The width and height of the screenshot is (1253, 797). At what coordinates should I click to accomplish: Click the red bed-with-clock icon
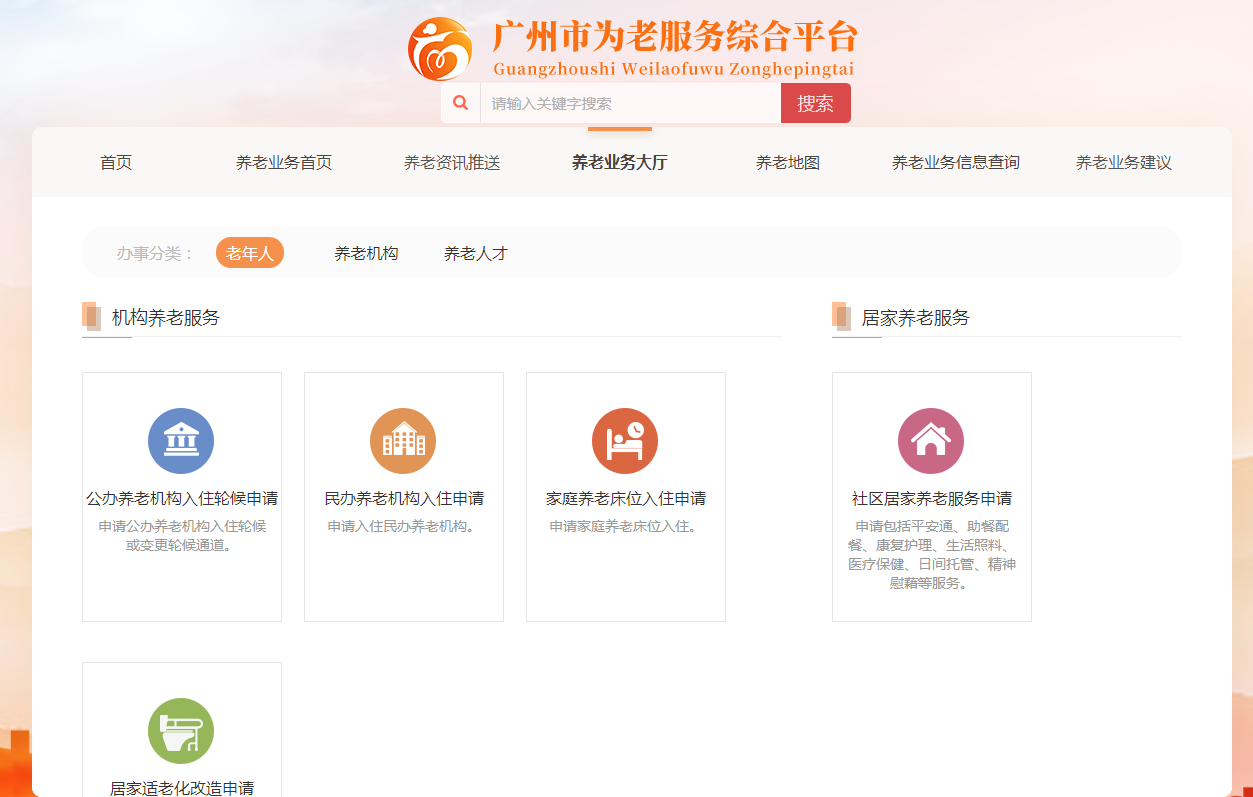pyautogui.click(x=625, y=441)
